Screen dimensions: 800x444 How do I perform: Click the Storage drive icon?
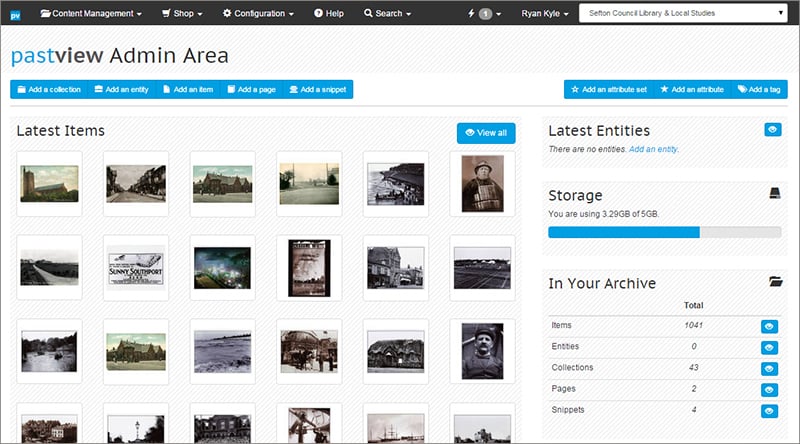tap(774, 193)
